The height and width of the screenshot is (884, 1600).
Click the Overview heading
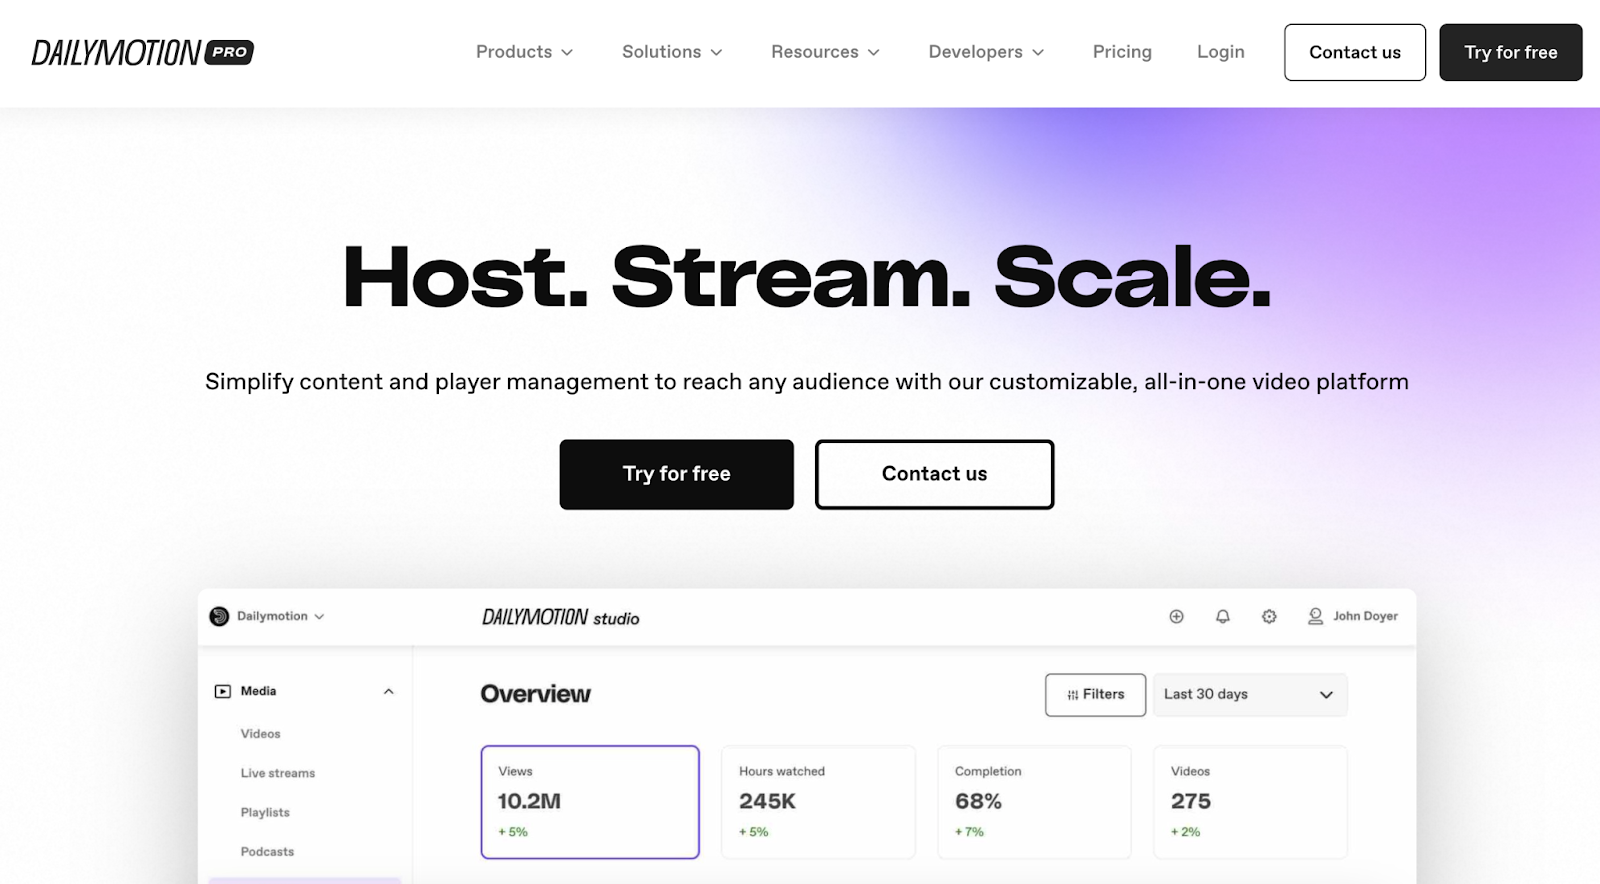tap(535, 694)
